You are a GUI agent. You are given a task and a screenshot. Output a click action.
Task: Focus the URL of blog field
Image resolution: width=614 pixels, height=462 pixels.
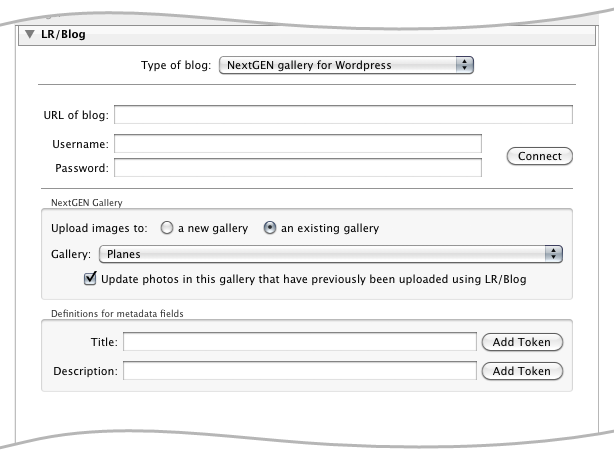(x=343, y=115)
